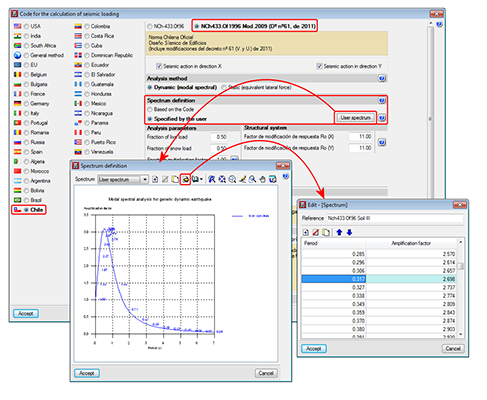Click Cancel in Edit Spectrum dialog
The image size is (487, 400).
click(453, 349)
